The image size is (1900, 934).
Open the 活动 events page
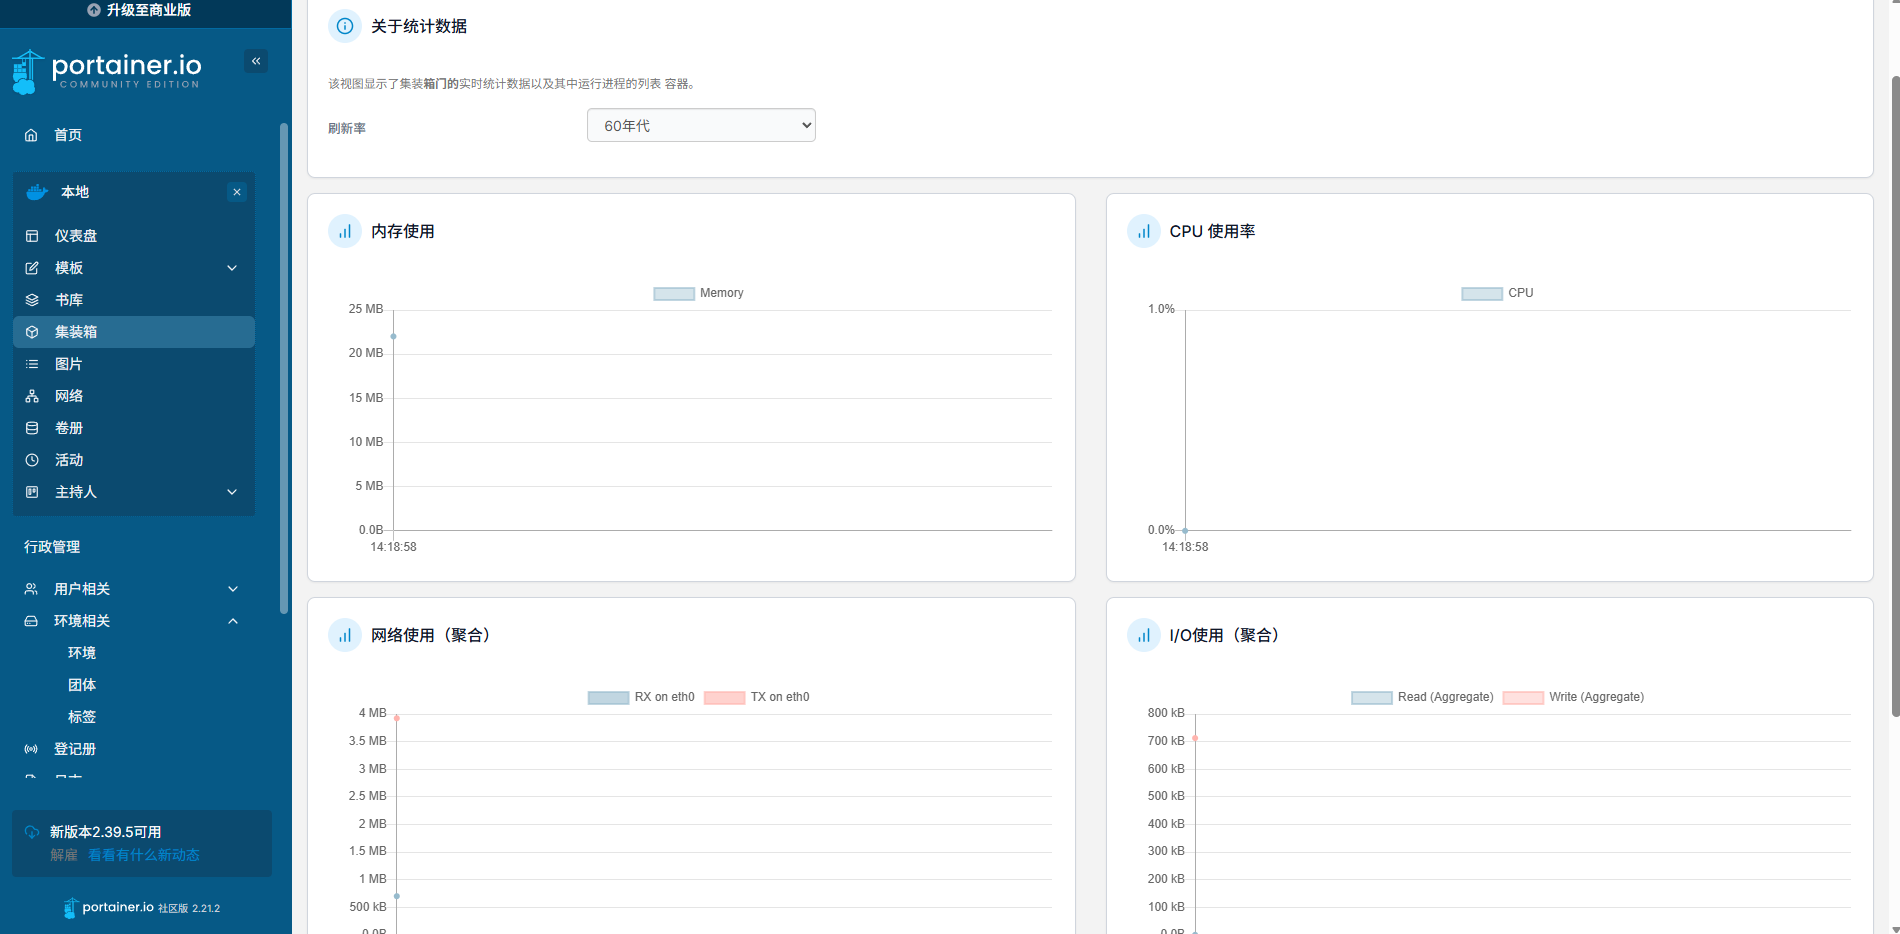[69, 460]
